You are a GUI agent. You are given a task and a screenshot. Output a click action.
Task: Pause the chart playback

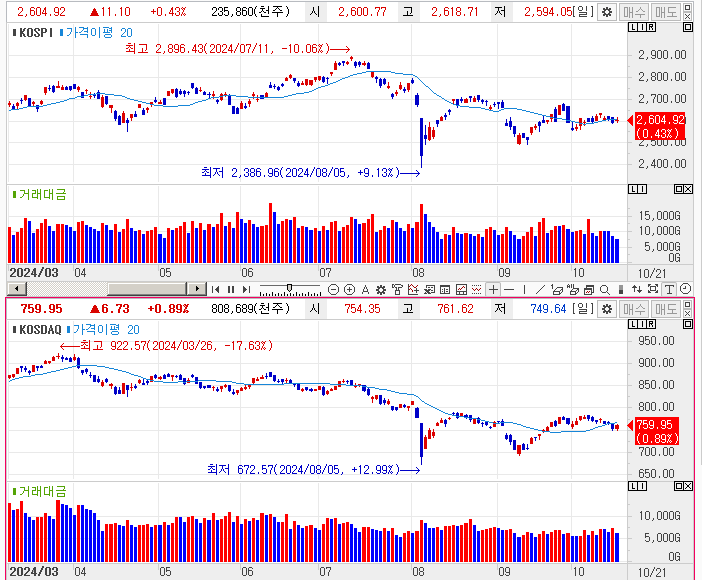click(x=231, y=289)
